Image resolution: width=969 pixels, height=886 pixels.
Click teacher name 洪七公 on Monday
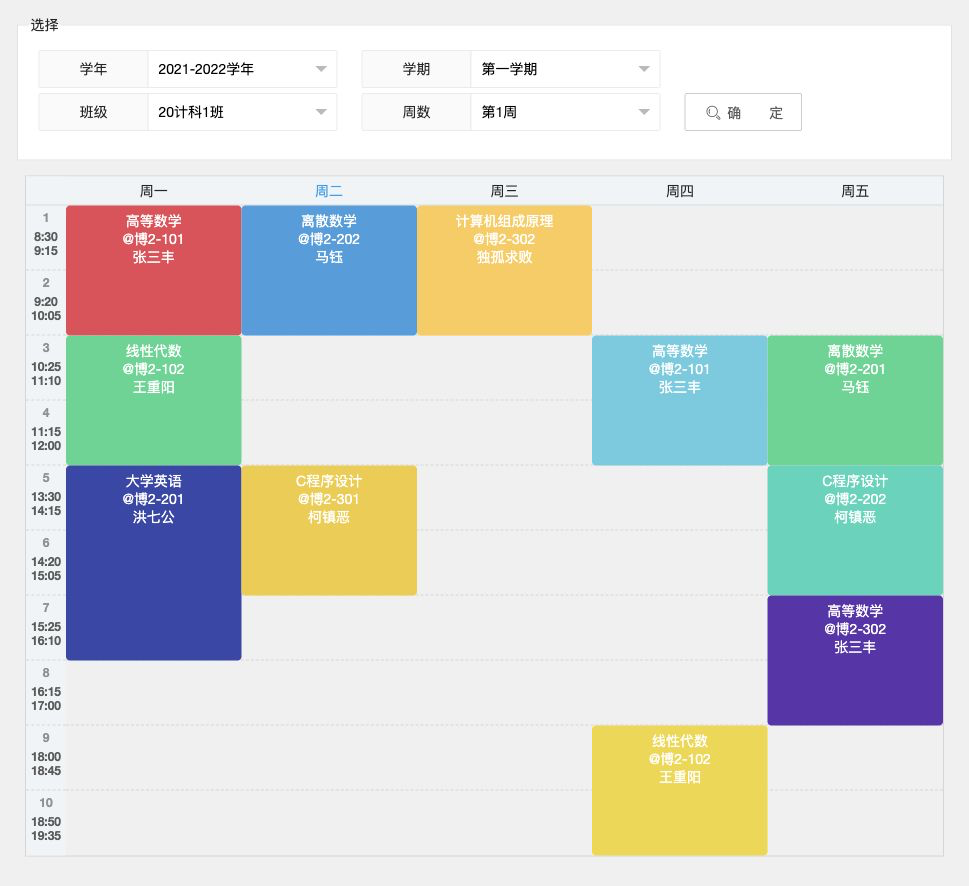(x=153, y=517)
